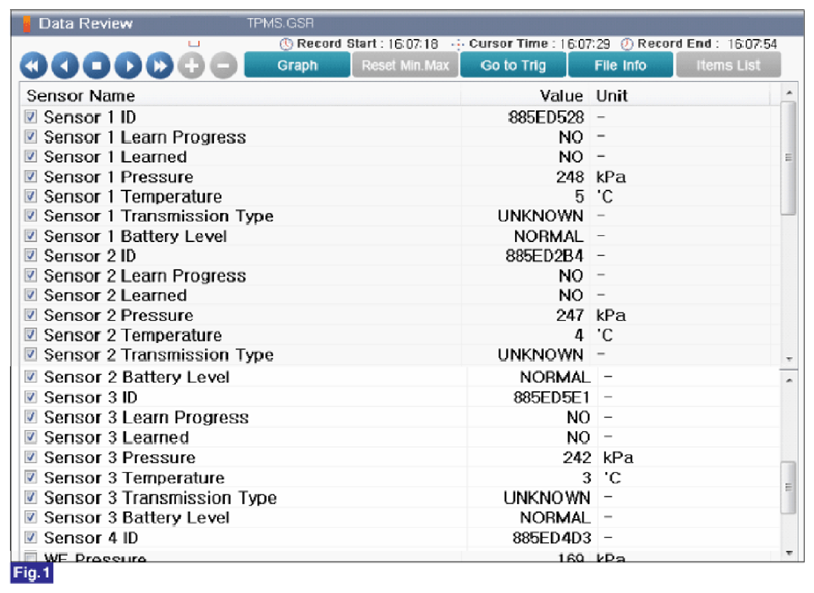This screenshot has height=593, width=814.
Task: Click the upper list's scroll up arrow
Action: coord(789,92)
